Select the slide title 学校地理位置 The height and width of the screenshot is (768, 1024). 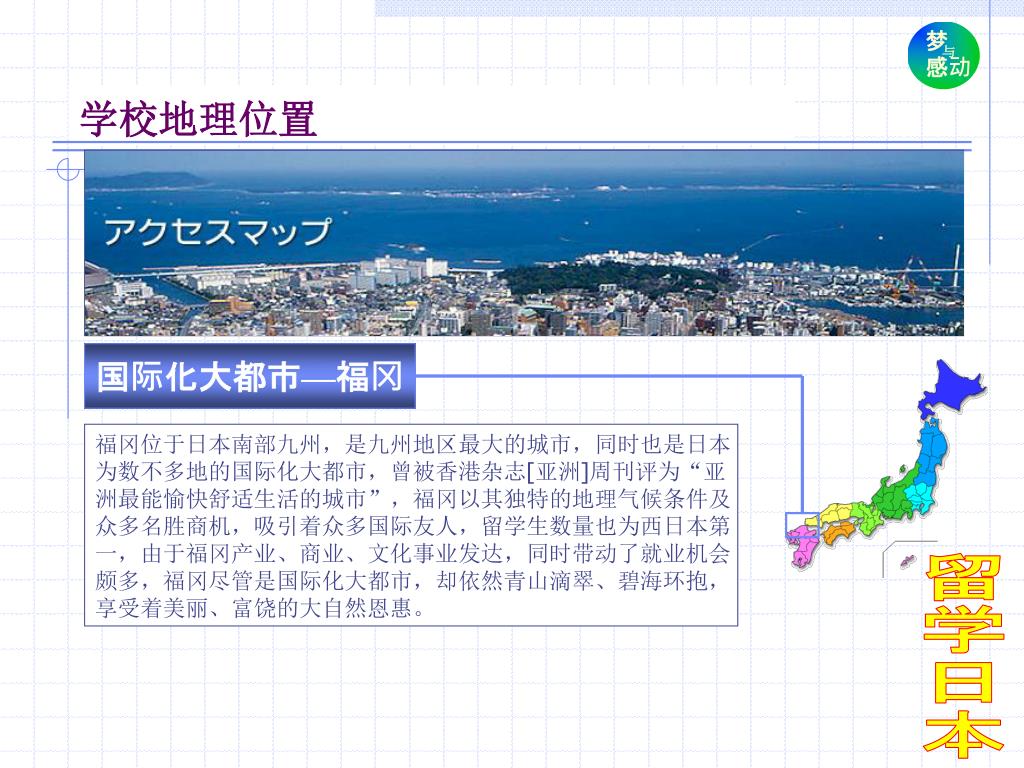(x=199, y=119)
